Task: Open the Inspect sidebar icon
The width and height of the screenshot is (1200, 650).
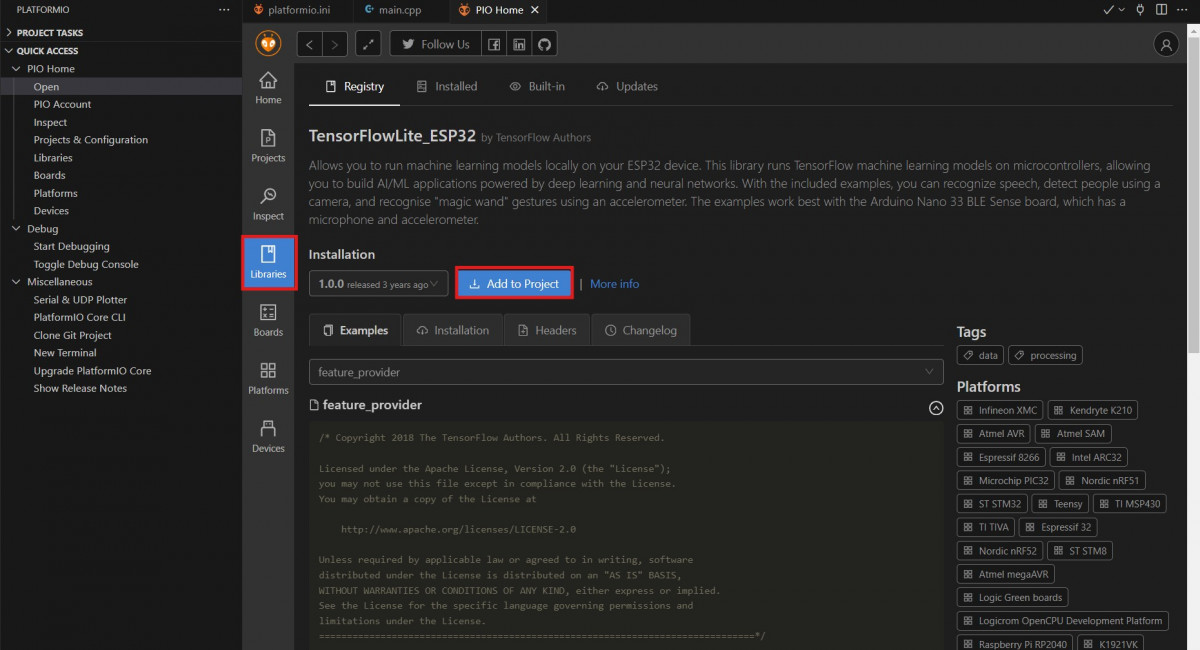Action: (x=268, y=203)
